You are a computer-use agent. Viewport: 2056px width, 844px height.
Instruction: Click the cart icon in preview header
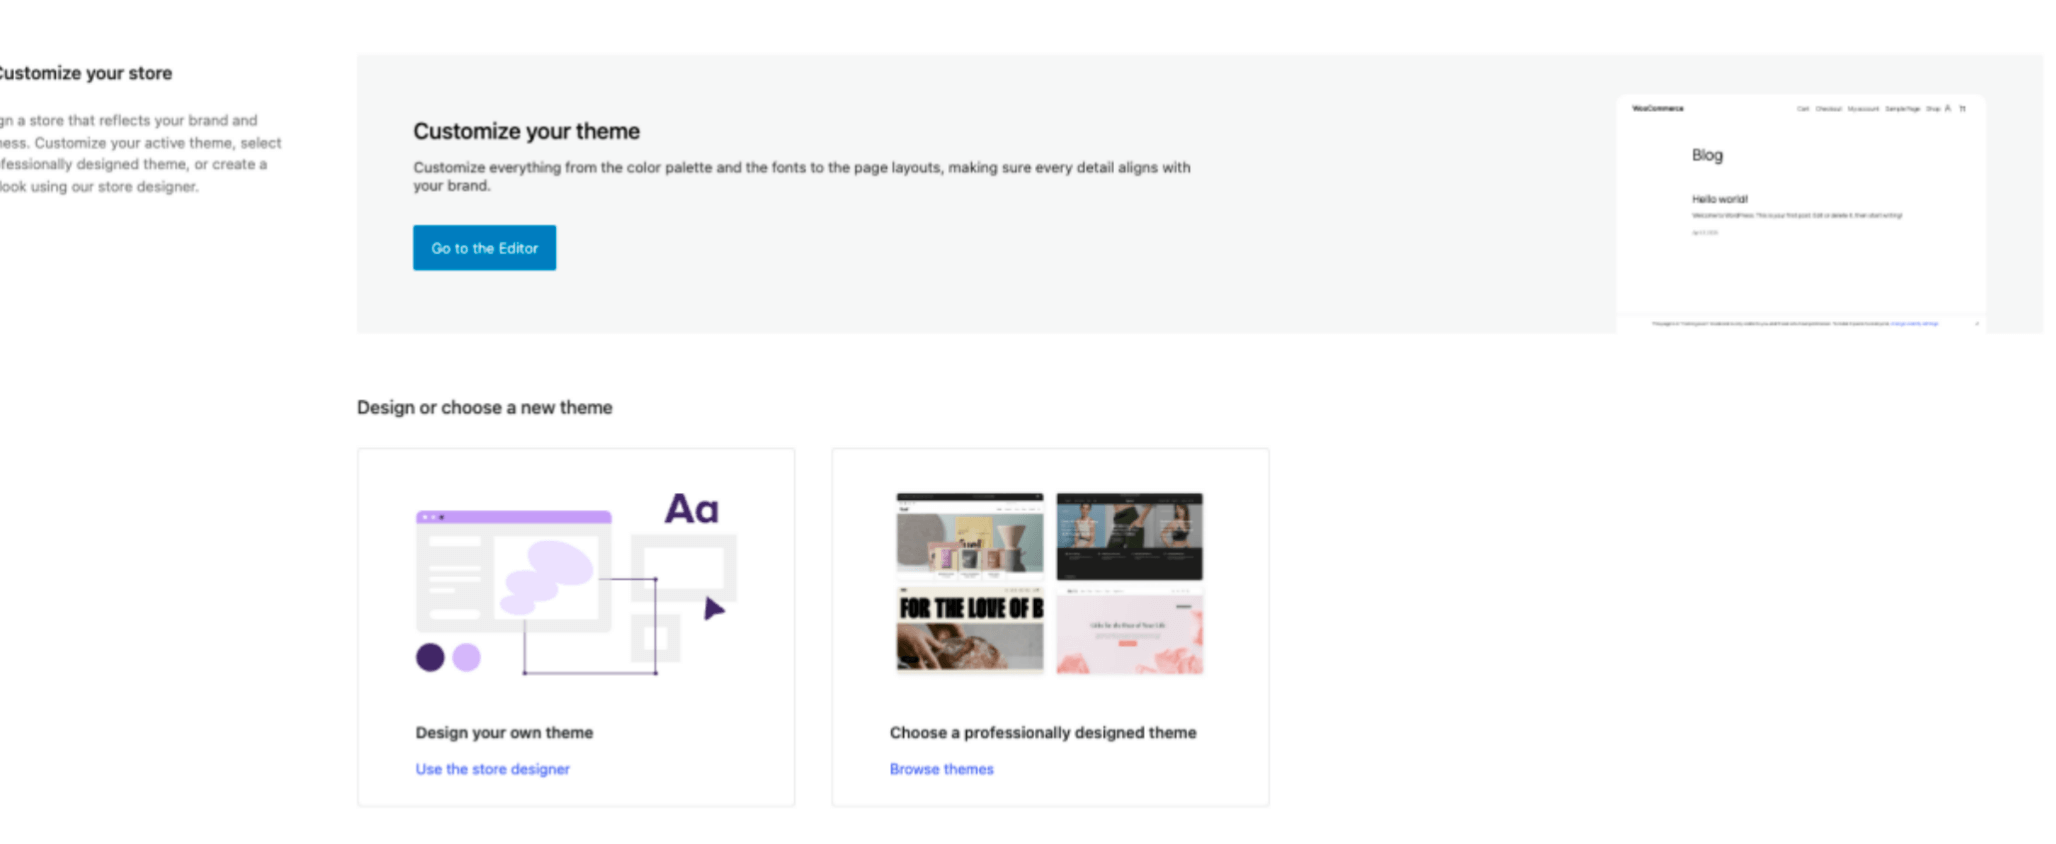click(x=1962, y=108)
